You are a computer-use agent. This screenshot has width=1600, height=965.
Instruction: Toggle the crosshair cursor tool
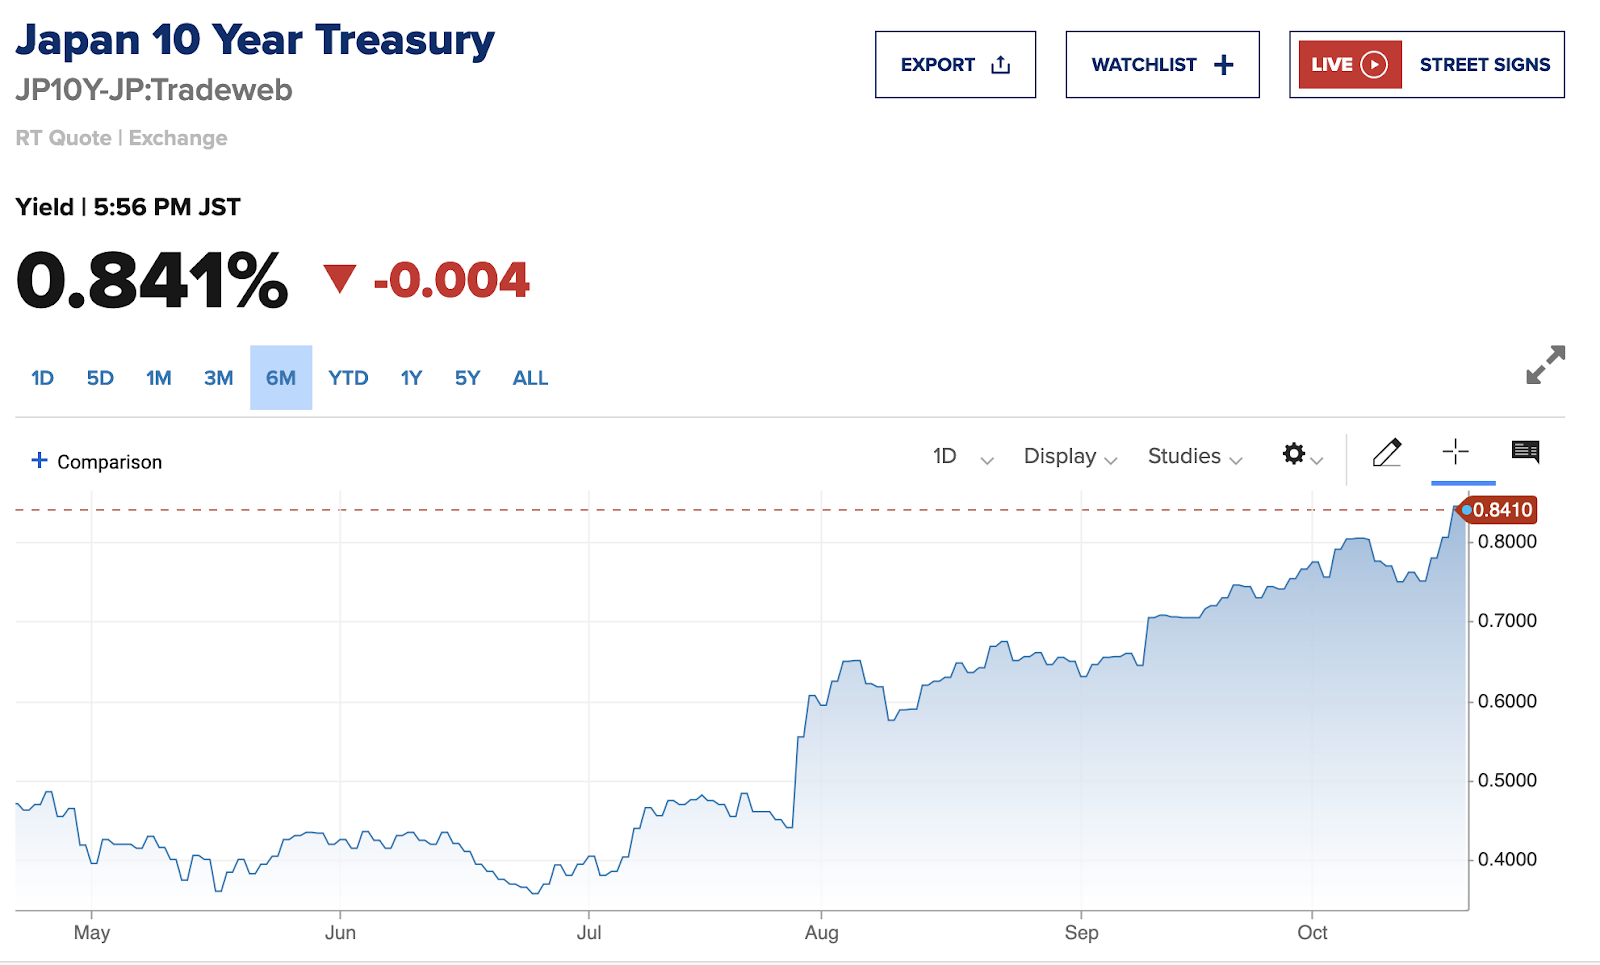point(1456,452)
